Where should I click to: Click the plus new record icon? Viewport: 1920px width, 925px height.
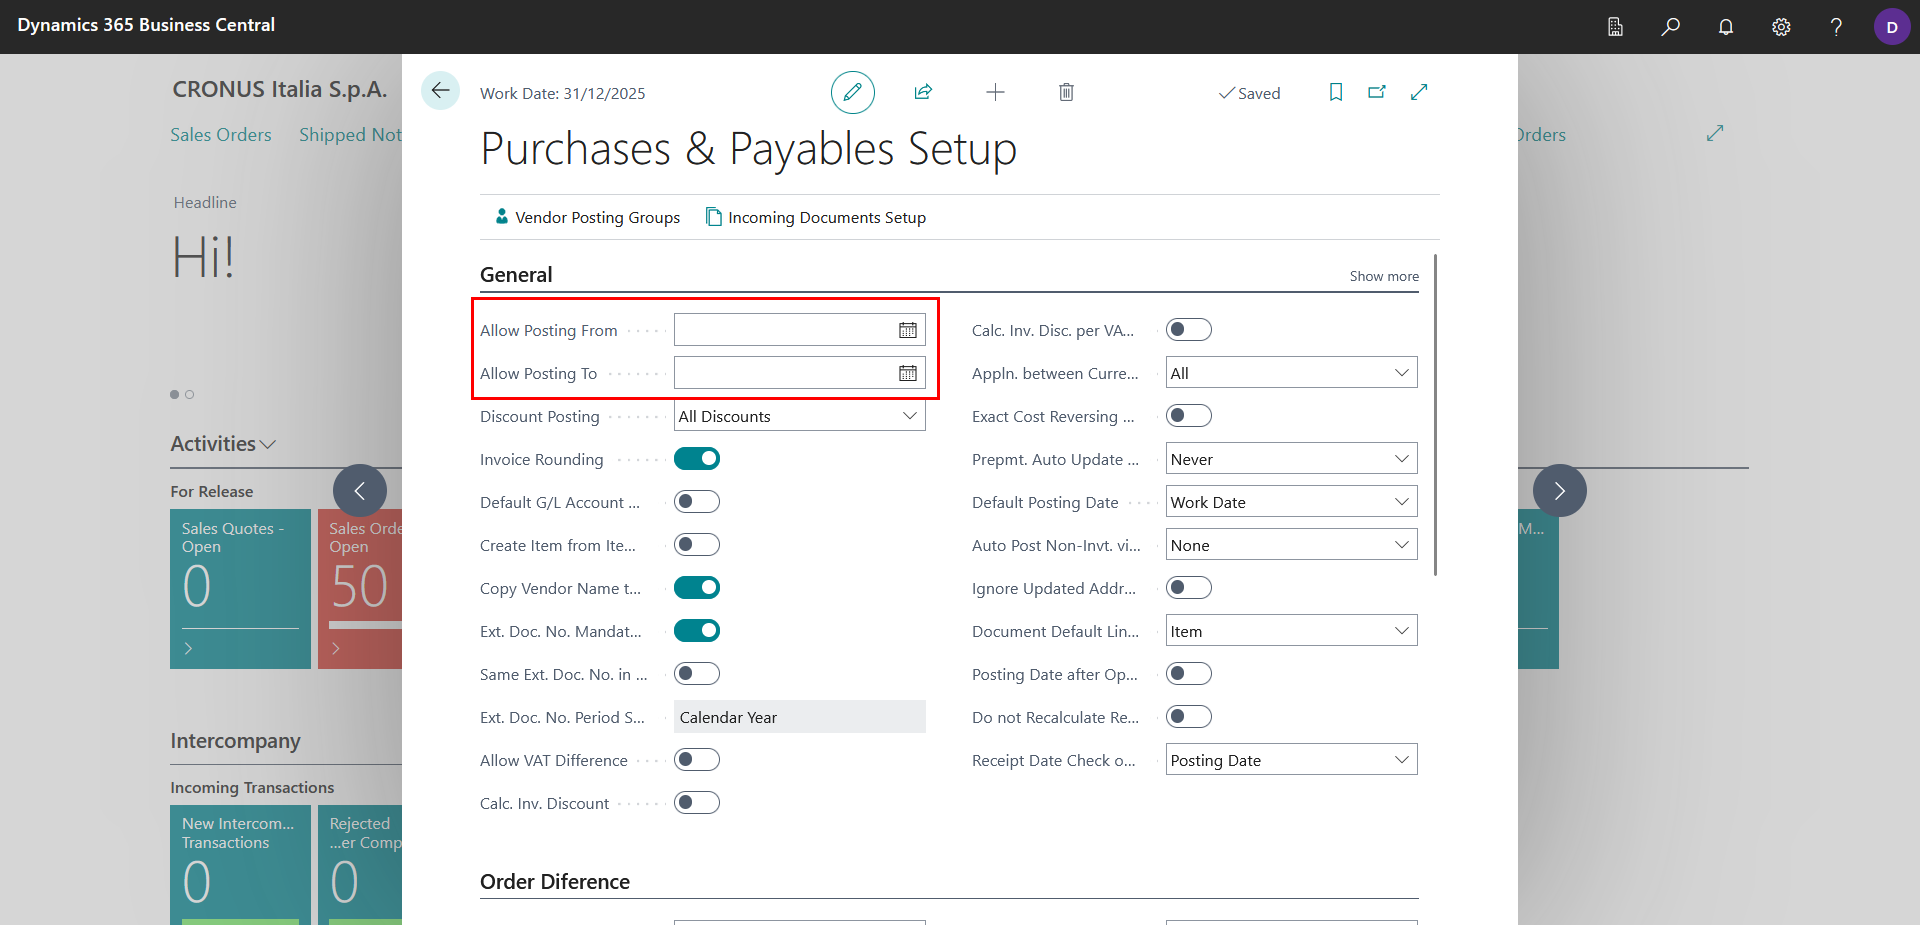995,92
